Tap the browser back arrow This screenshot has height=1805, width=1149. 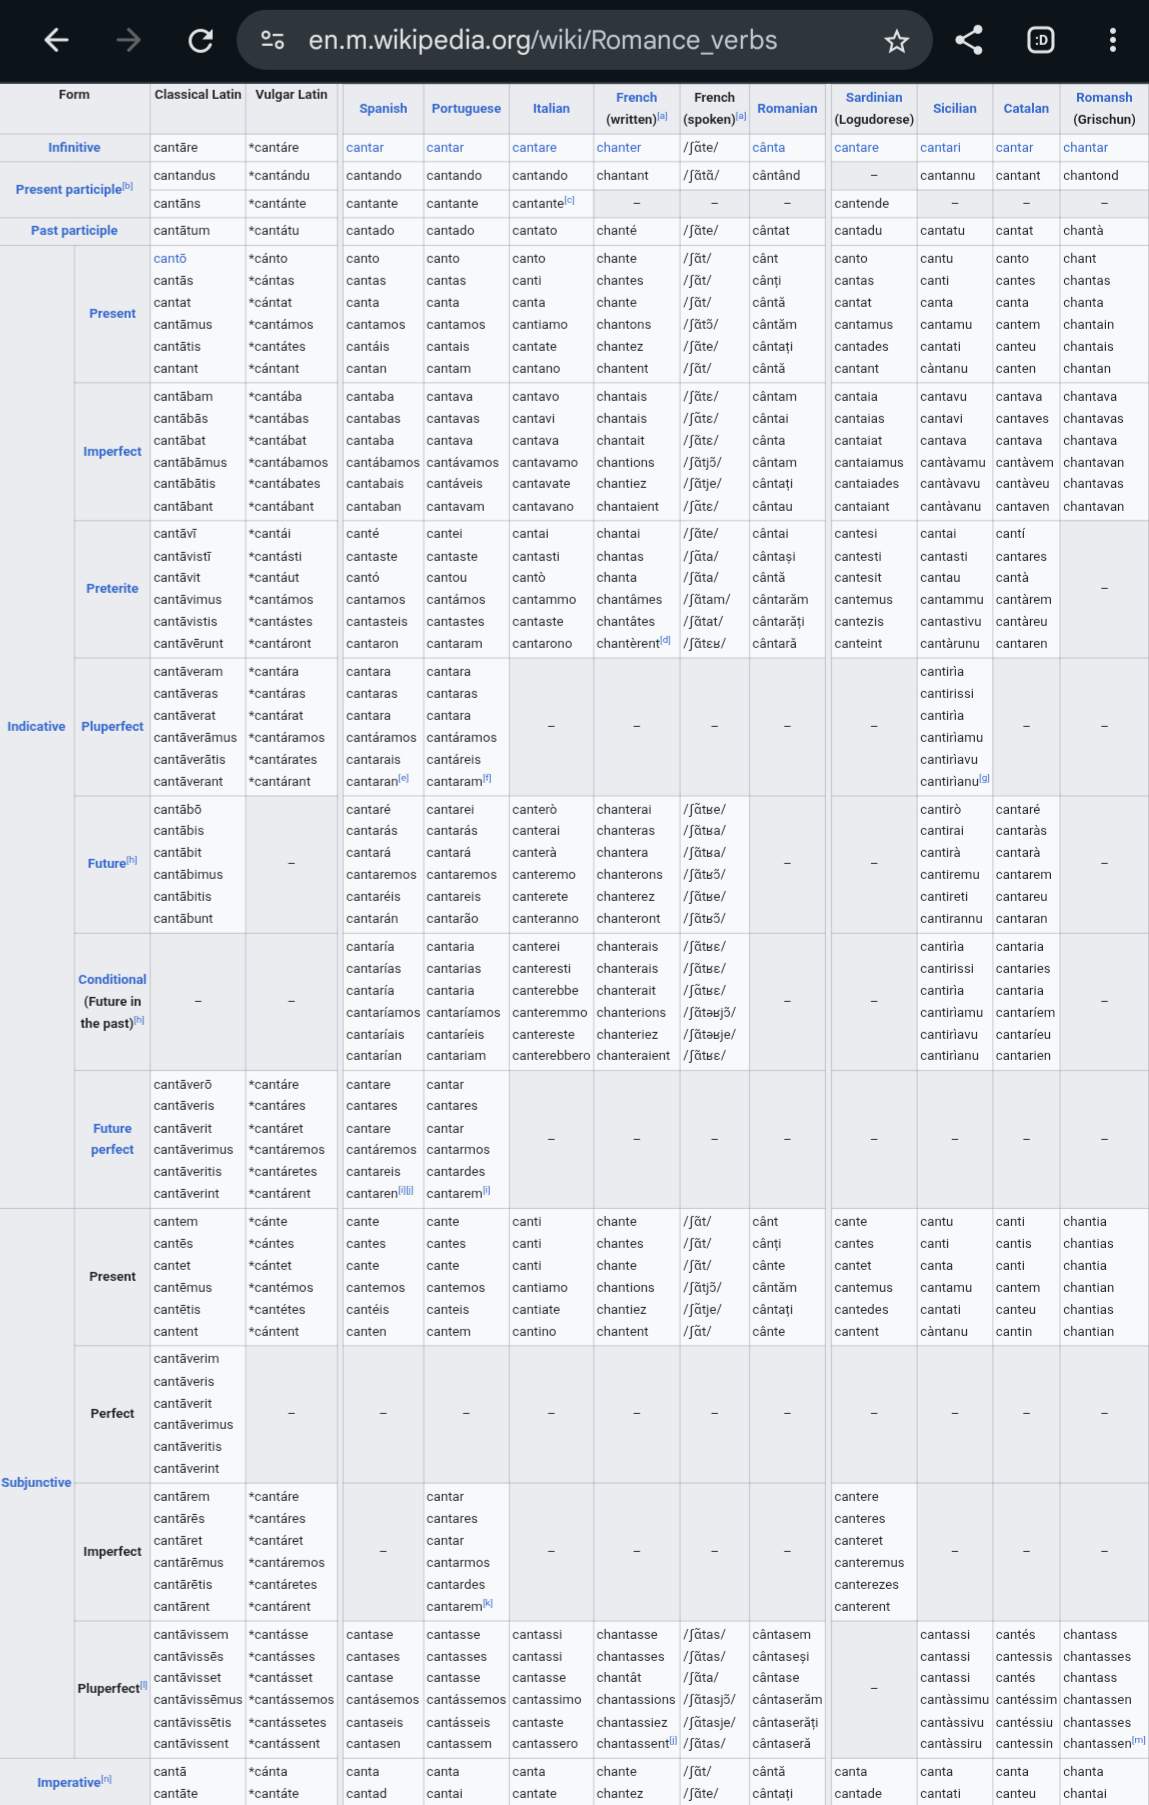pyautogui.click(x=57, y=40)
